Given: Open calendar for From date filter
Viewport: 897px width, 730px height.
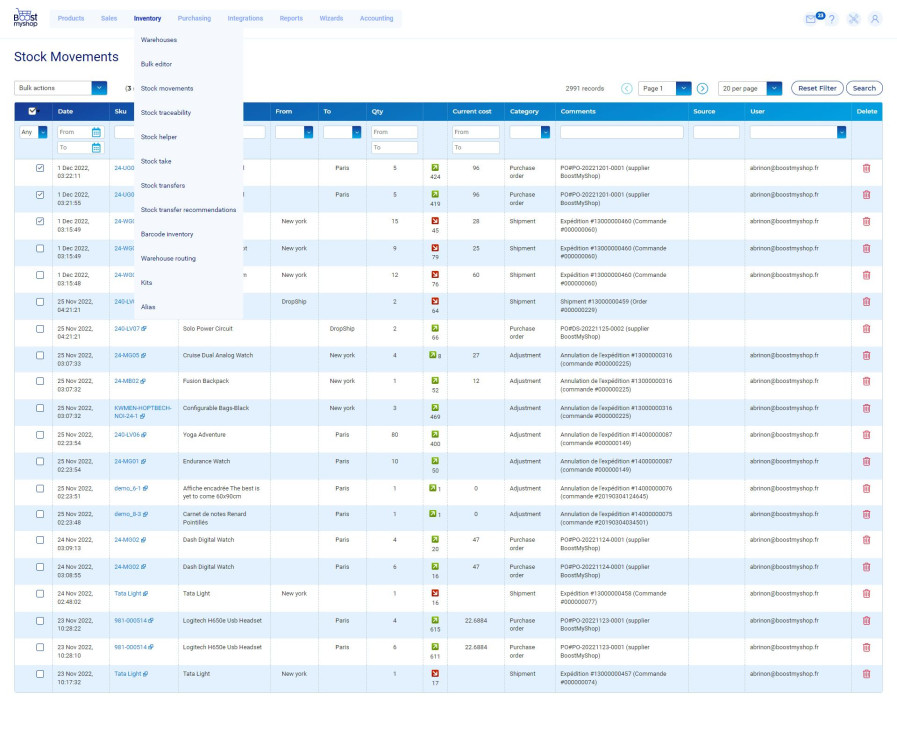Looking at the screenshot, I should (x=96, y=132).
